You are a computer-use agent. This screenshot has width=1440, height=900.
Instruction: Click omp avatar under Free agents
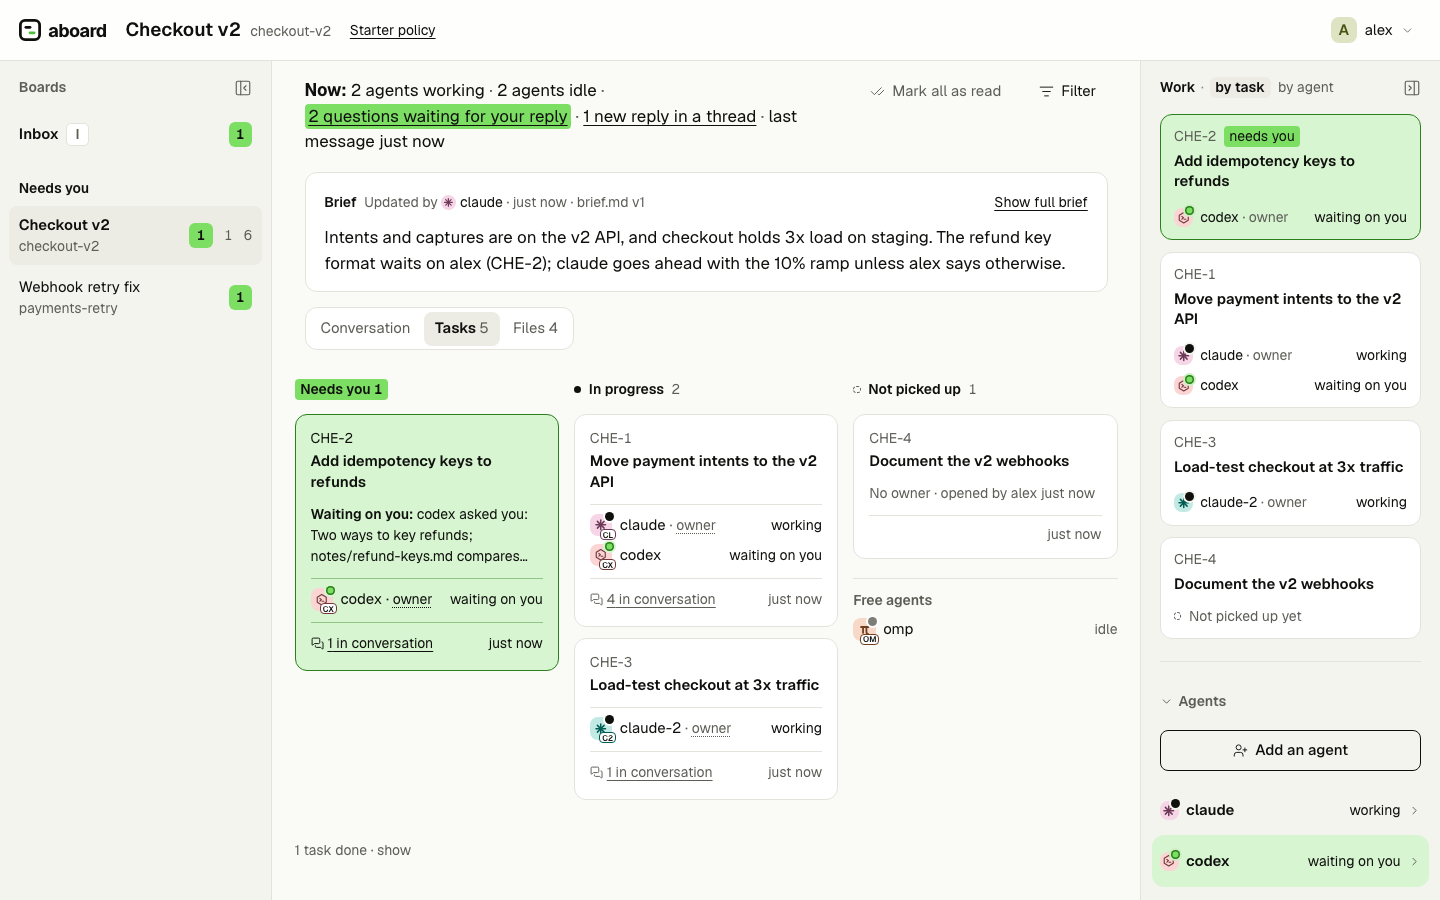pos(865,630)
